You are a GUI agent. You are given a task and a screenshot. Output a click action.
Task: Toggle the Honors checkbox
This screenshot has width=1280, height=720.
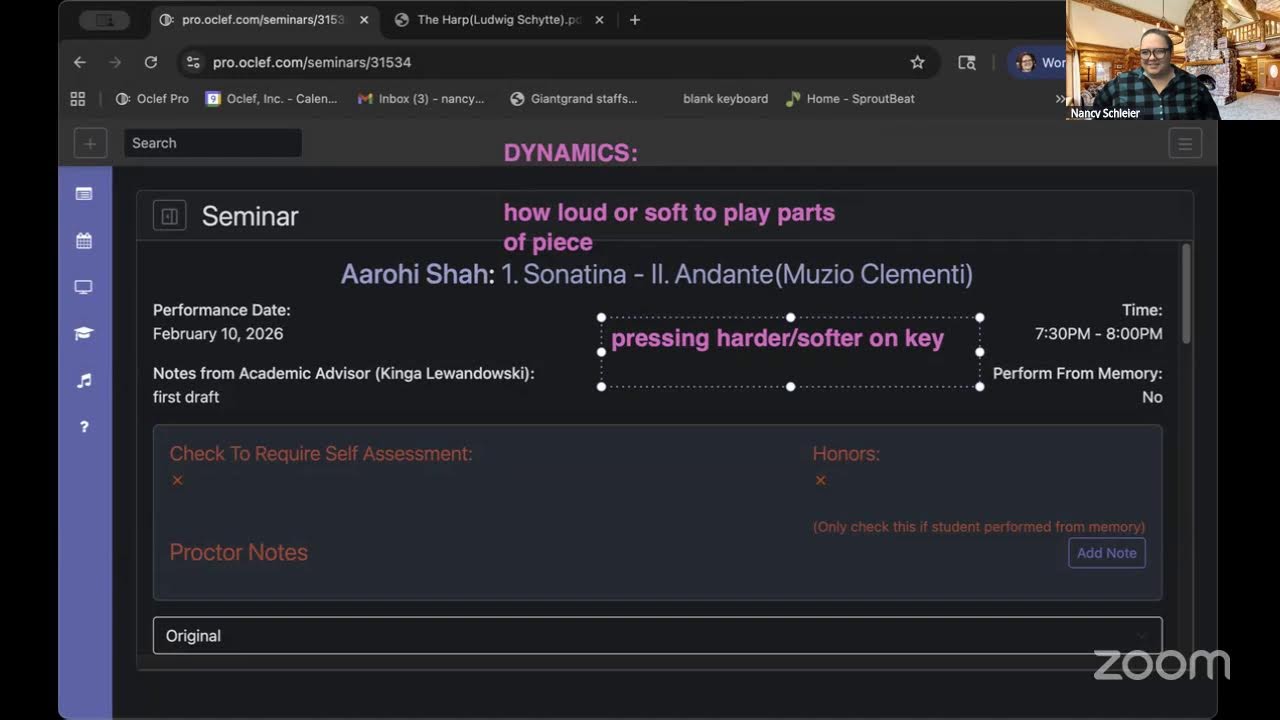coord(820,480)
